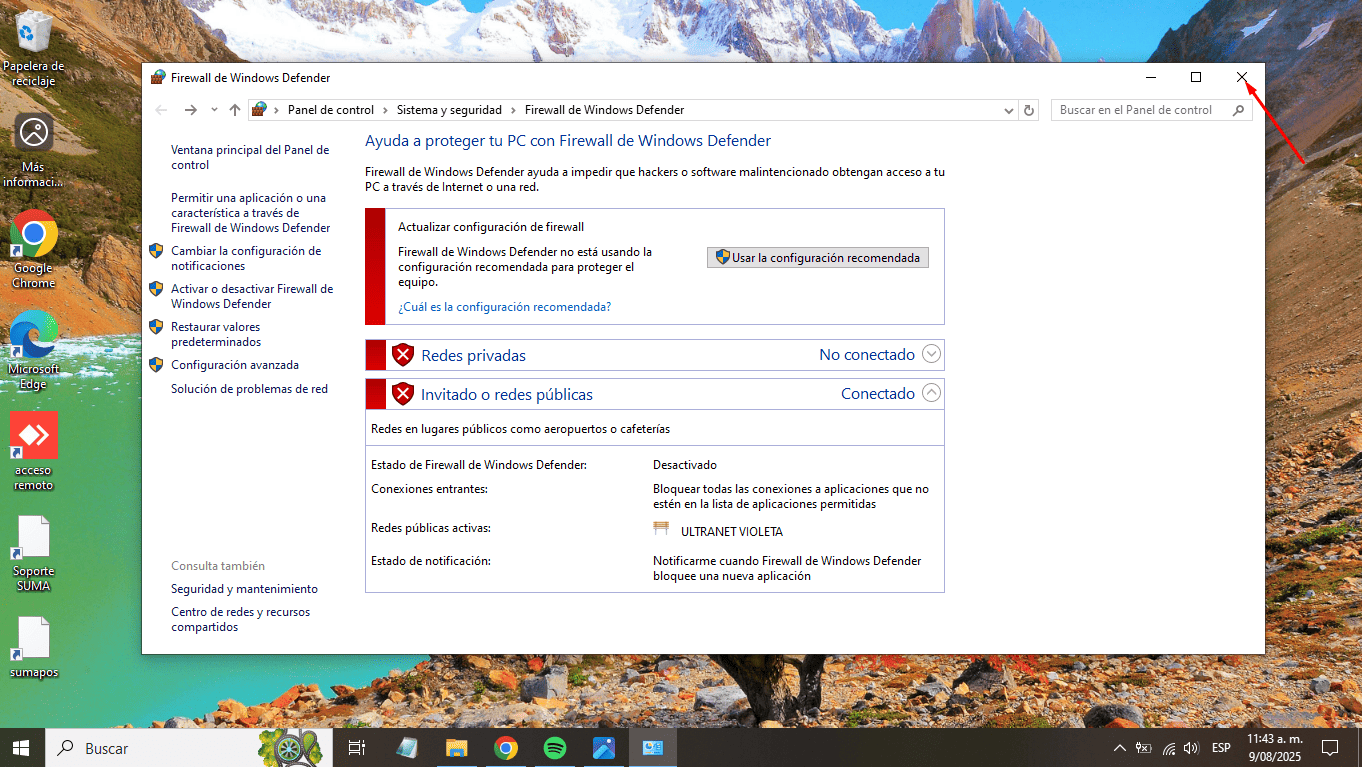Open address bar history dropdown
Screen dimensions: 1362x767
point(1009,110)
